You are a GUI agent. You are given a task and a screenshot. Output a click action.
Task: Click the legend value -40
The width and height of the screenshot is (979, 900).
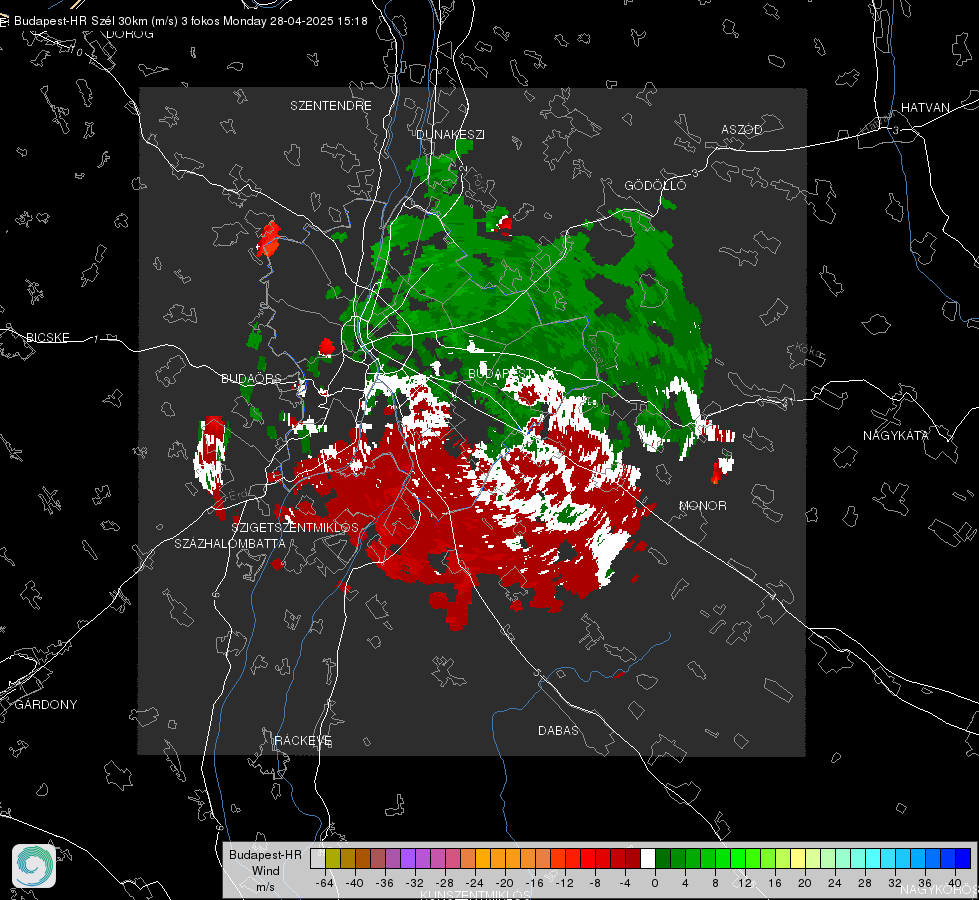[x=355, y=883]
